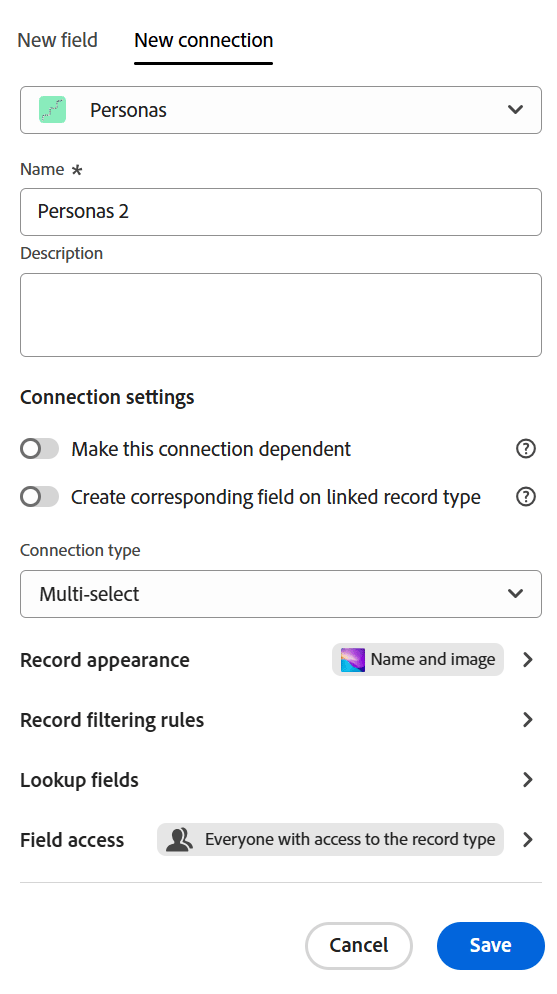The width and height of the screenshot is (557, 994).
Task: Open help icon for Create corresponding field
Action: [x=526, y=497]
